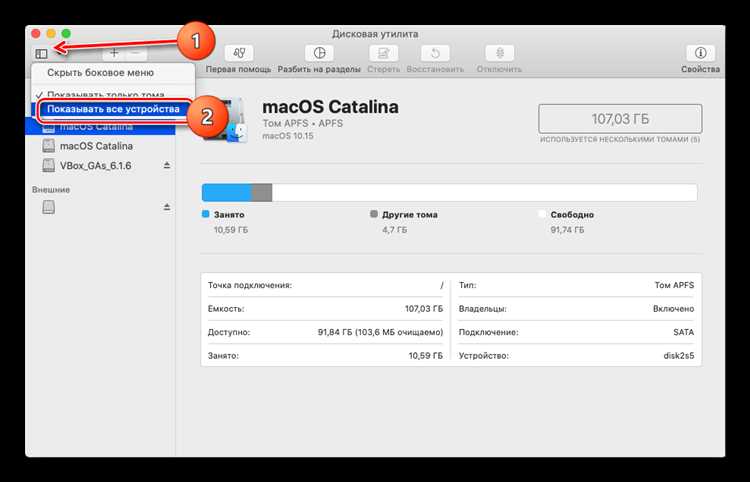Click the 107,03 ГБ capacity box

620,119
